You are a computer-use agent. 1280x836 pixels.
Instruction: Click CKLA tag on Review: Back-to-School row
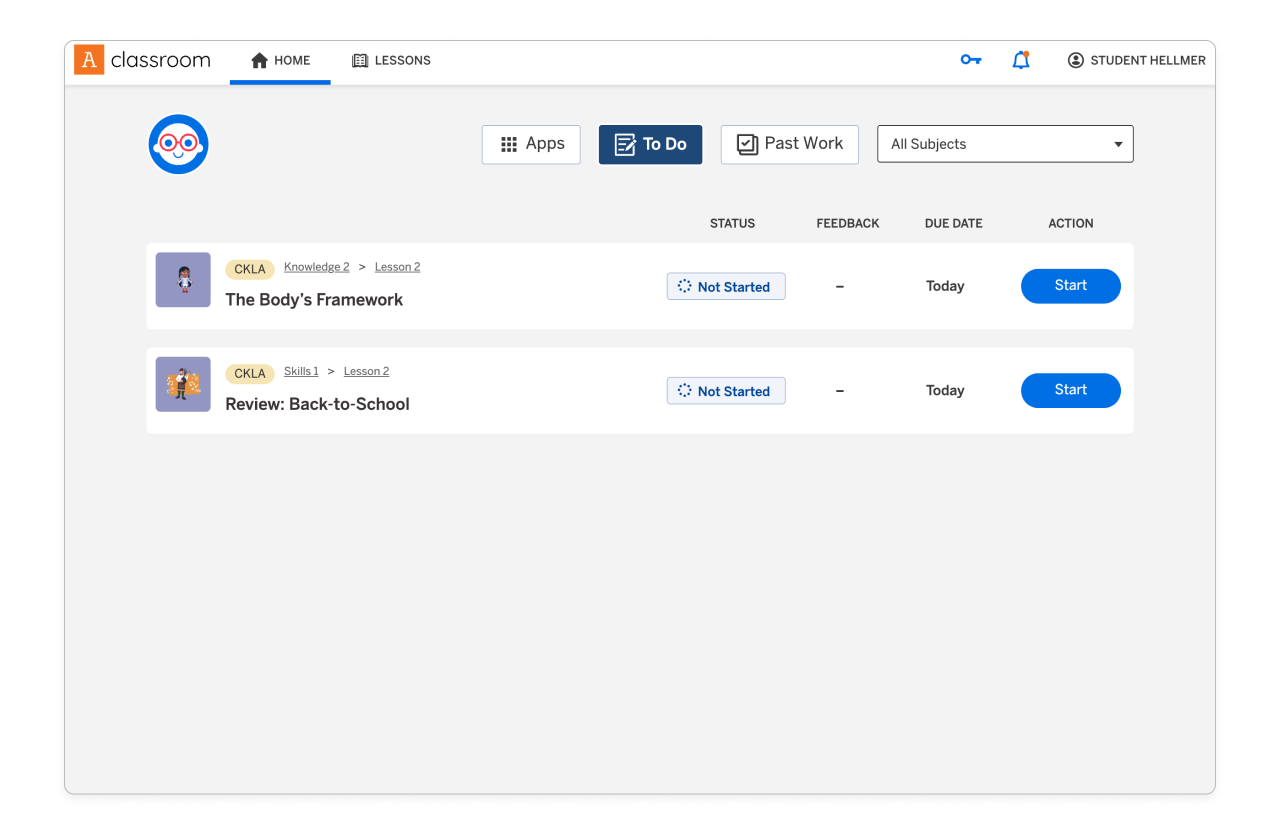coord(250,374)
